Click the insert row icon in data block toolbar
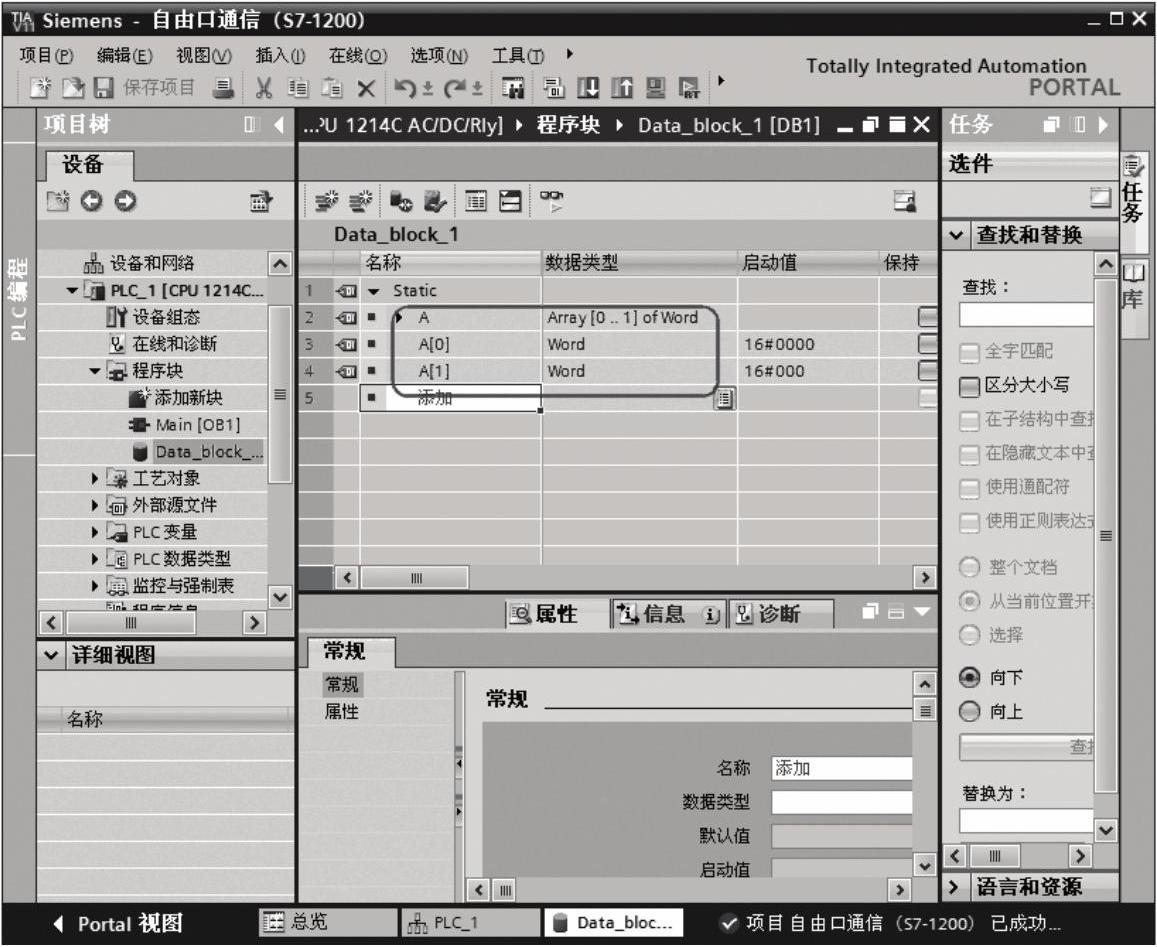The width and height of the screenshot is (1157, 947). click(x=326, y=201)
